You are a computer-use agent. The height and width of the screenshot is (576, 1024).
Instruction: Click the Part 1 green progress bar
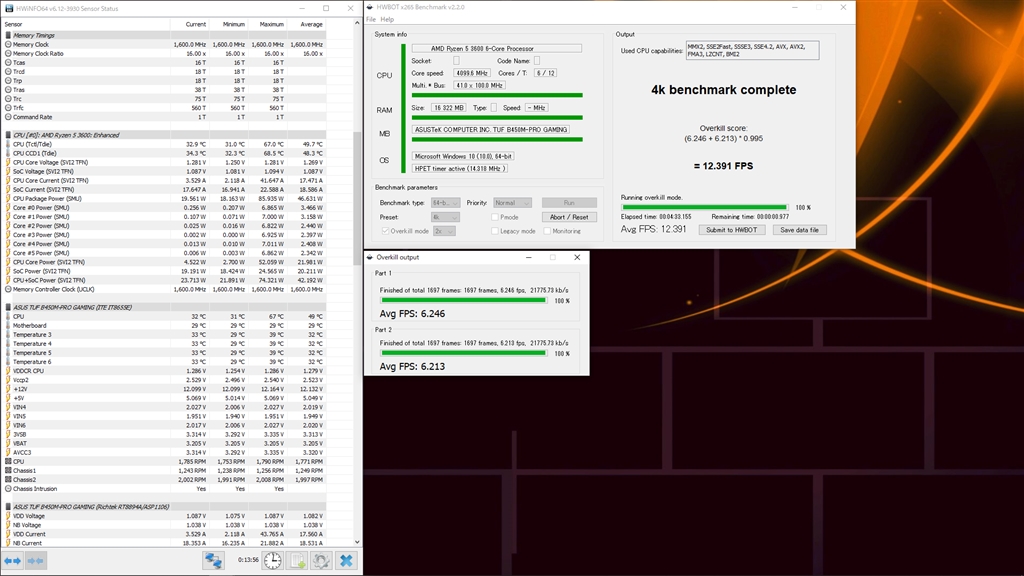tap(463, 300)
